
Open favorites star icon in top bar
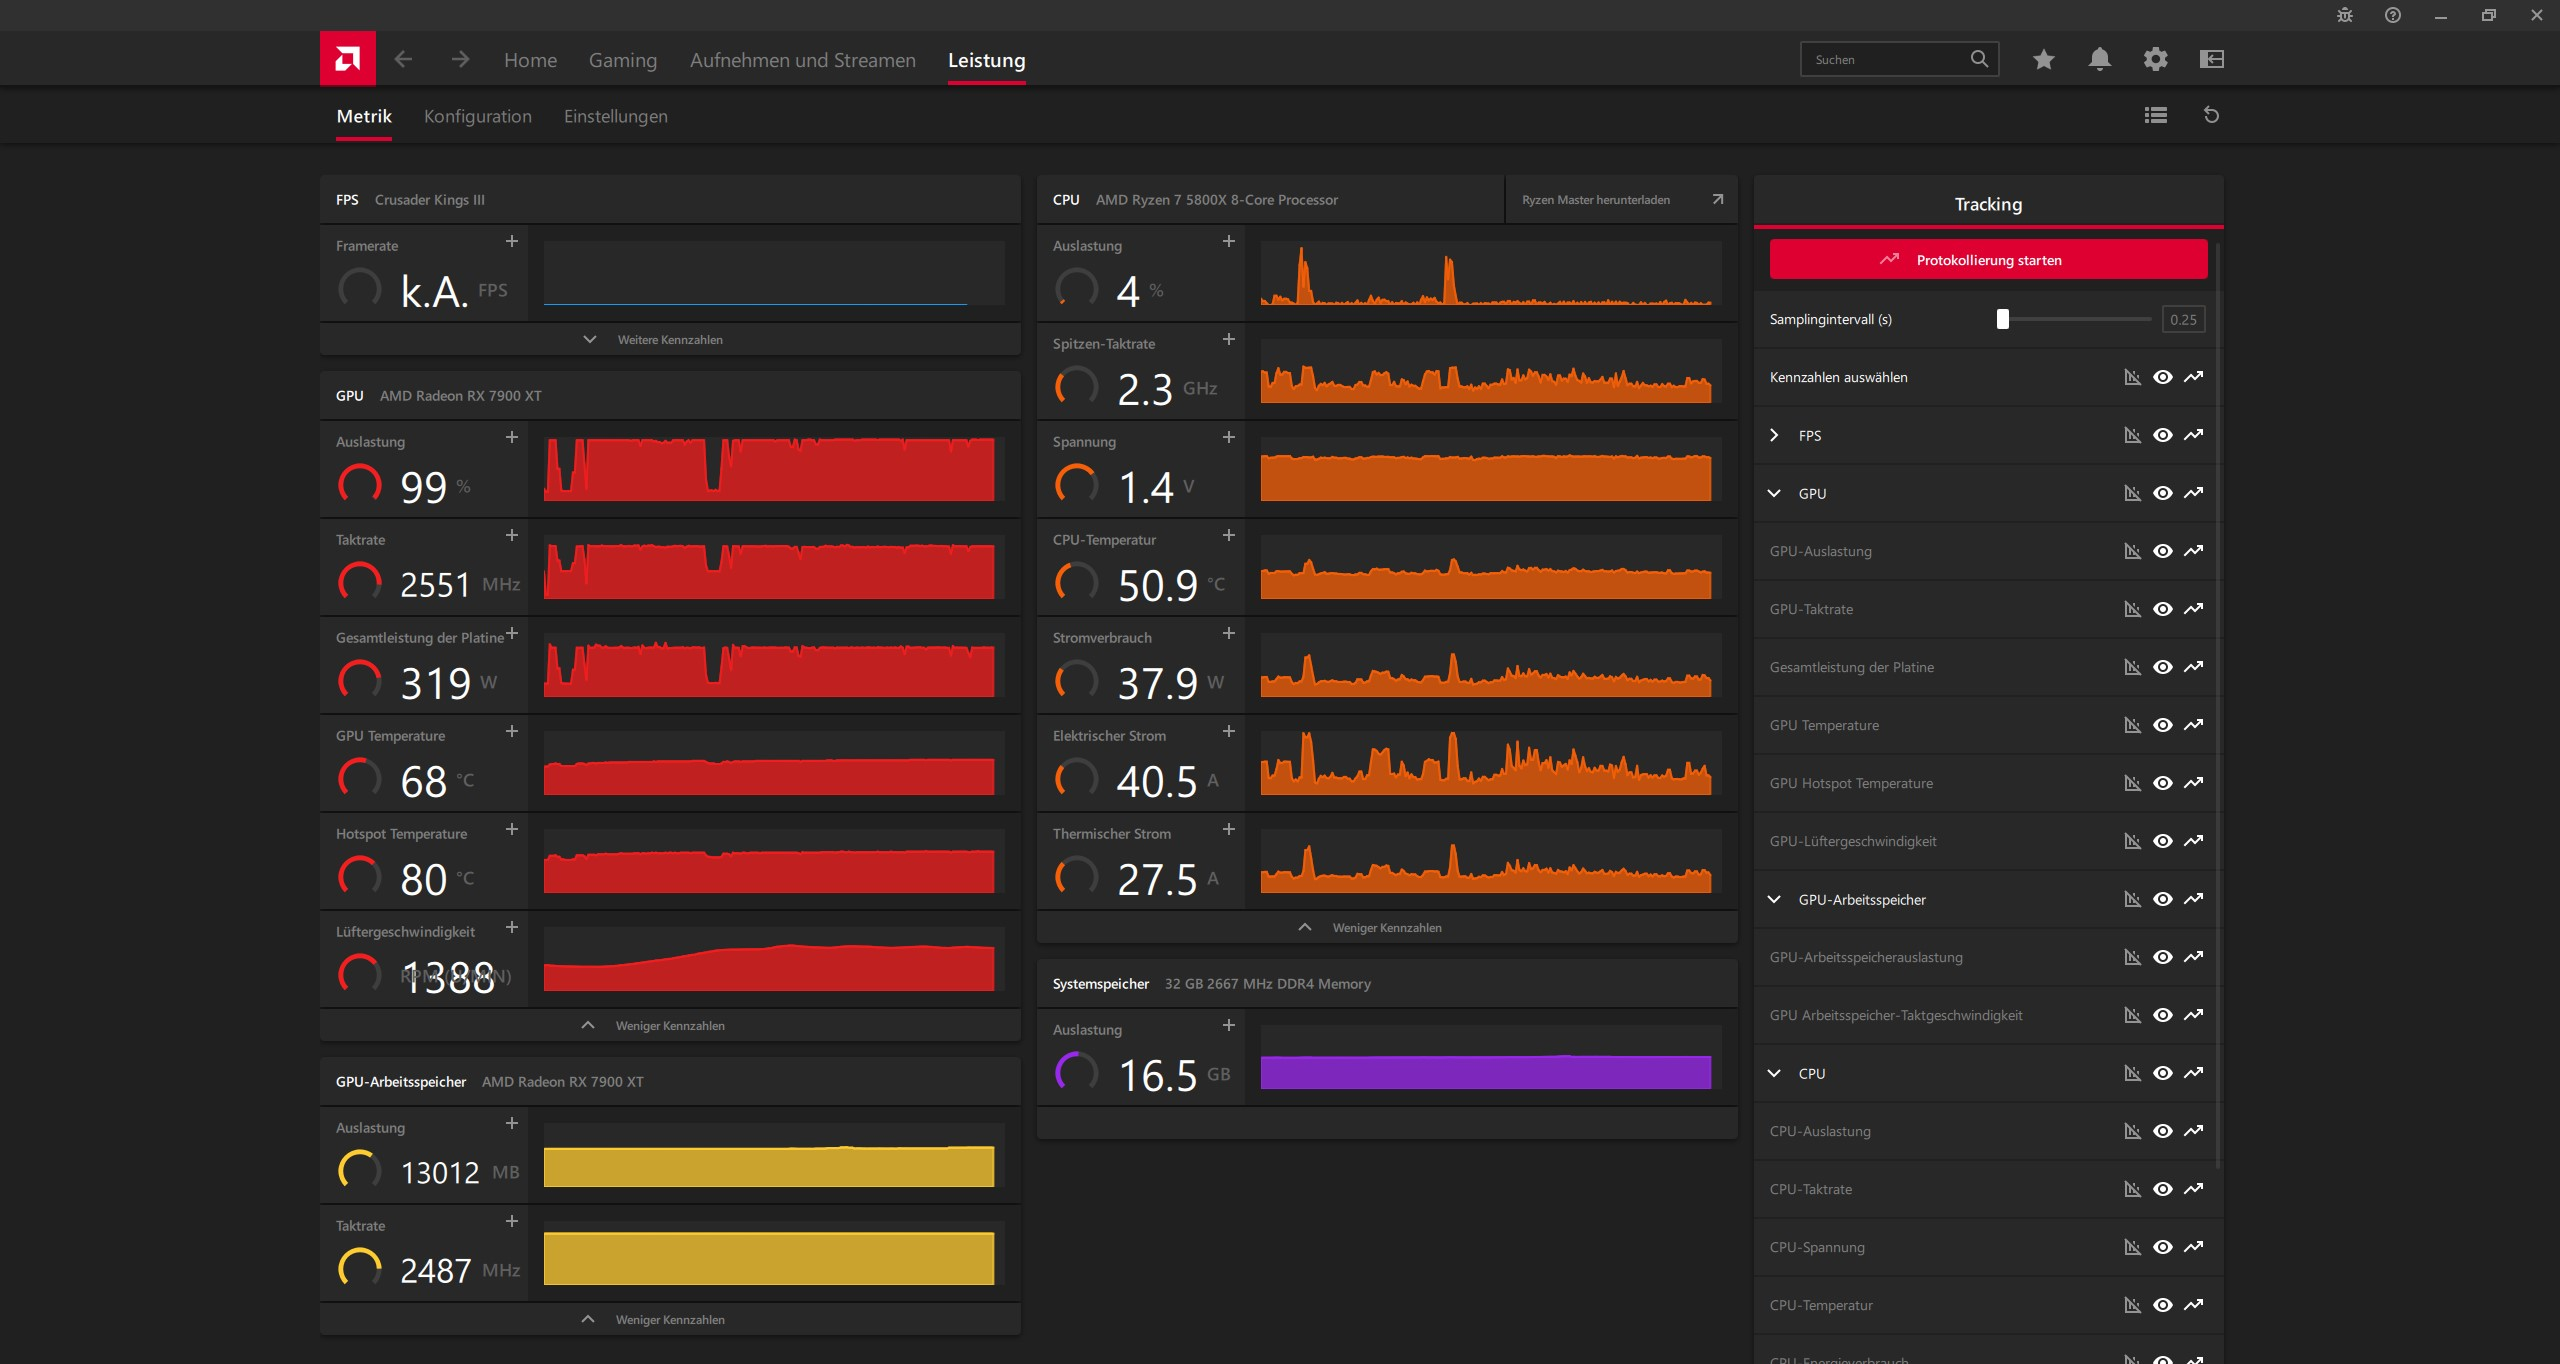2043,59
